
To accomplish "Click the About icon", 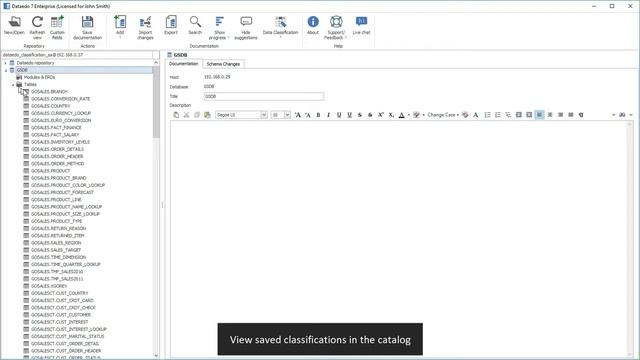I will click(313, 25).
